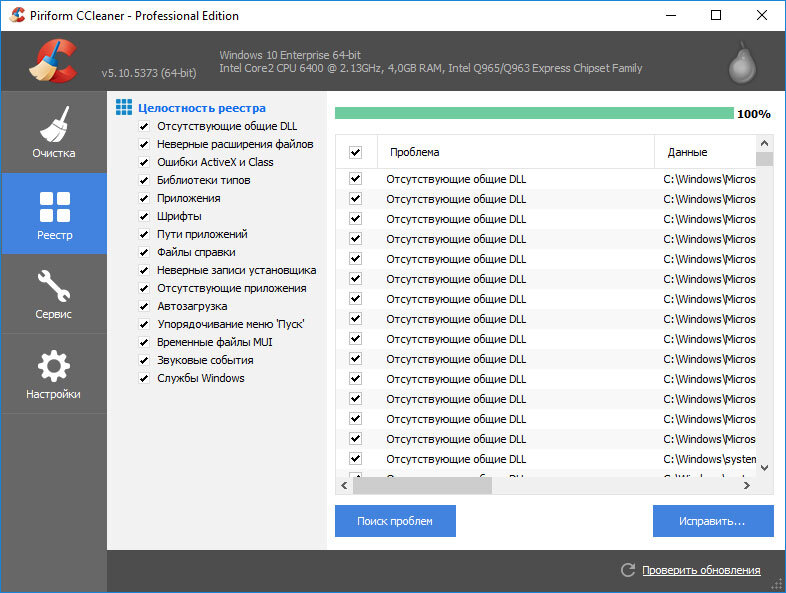Click the vertical scrollbar thumb
This screenshot has height=593, width=786.
764,159
